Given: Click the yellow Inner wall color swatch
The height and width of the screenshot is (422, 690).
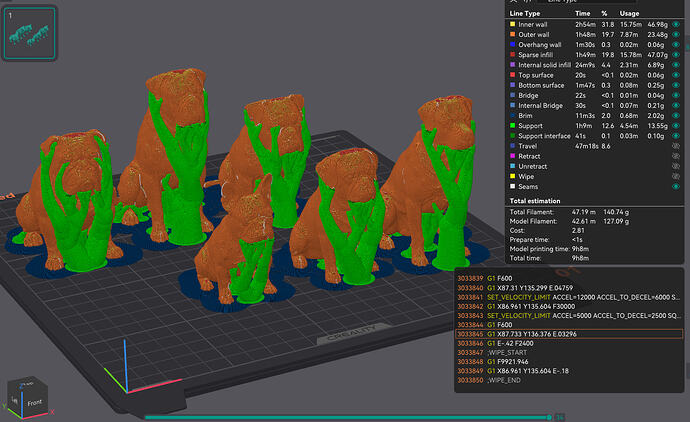Looking at the screenshot, I should tap(512, 24).
